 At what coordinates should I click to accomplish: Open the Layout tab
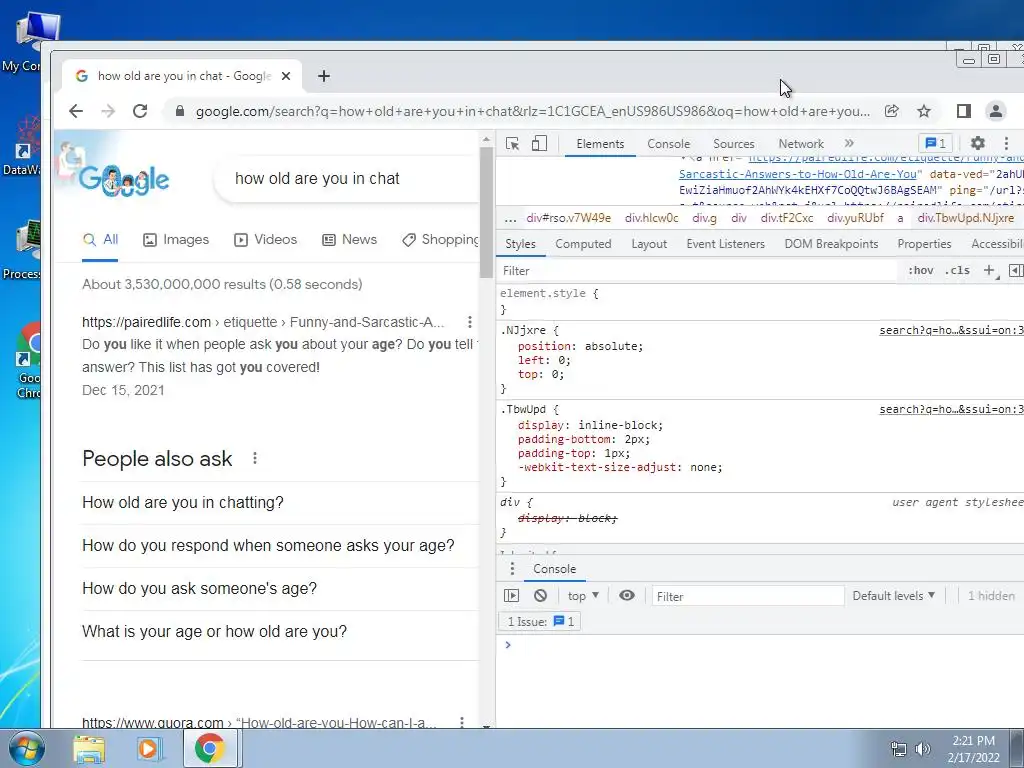click(649, 244)
